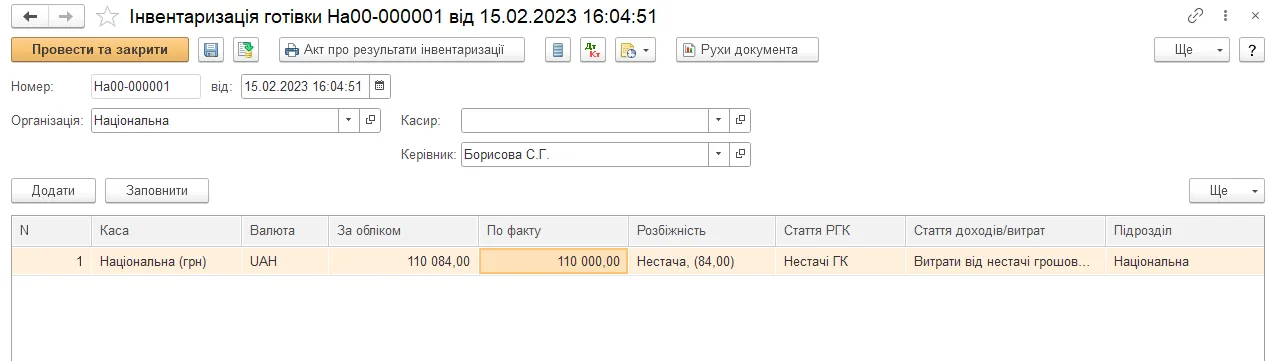Open the selected Організація item
The image size is (1276, 361).
click(x=370, y=121)
